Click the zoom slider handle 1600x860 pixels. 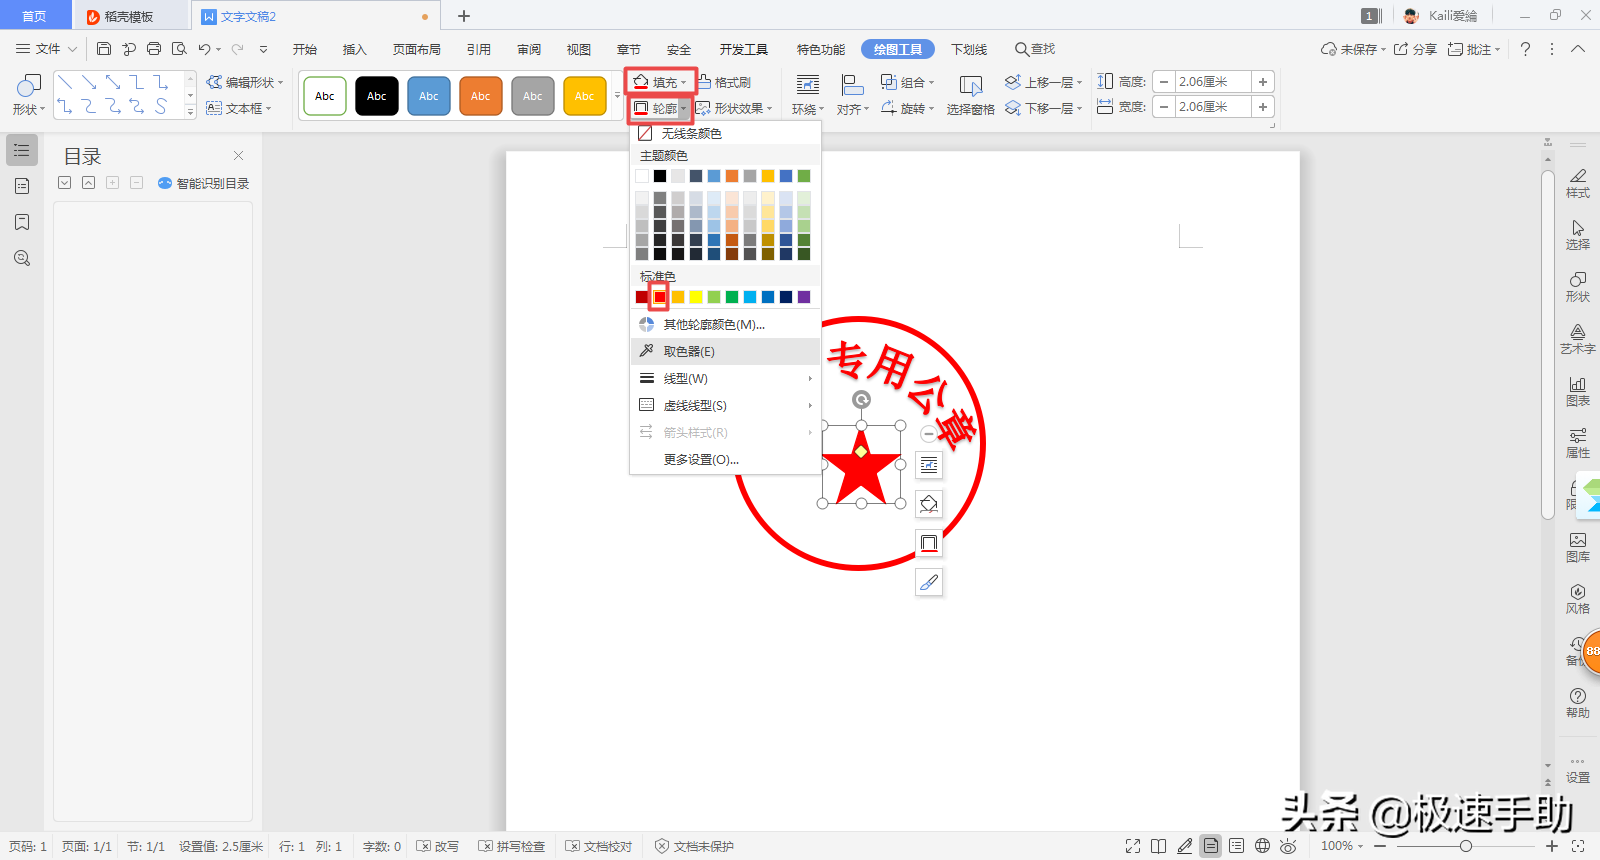1466,846
